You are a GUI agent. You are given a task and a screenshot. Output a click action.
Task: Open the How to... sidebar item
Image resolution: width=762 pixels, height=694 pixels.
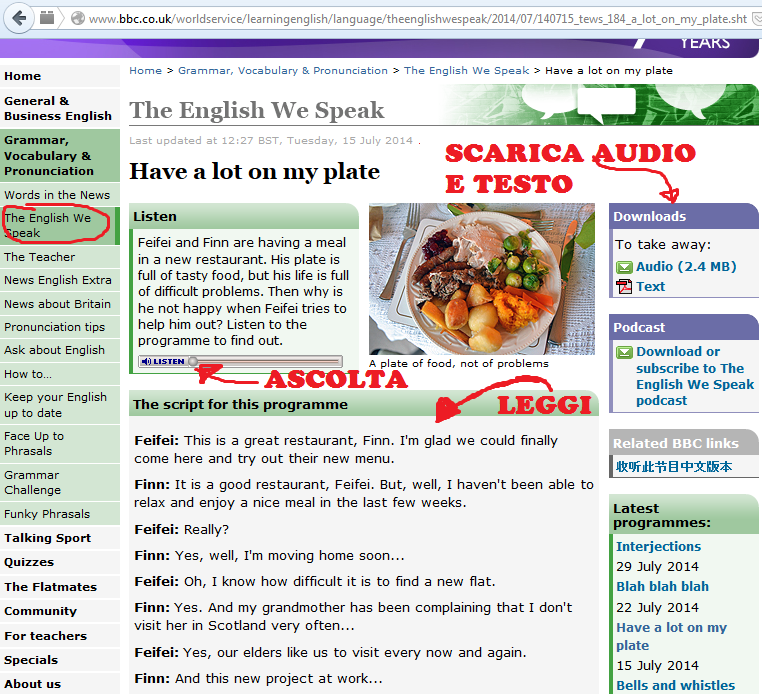point(60,374)
